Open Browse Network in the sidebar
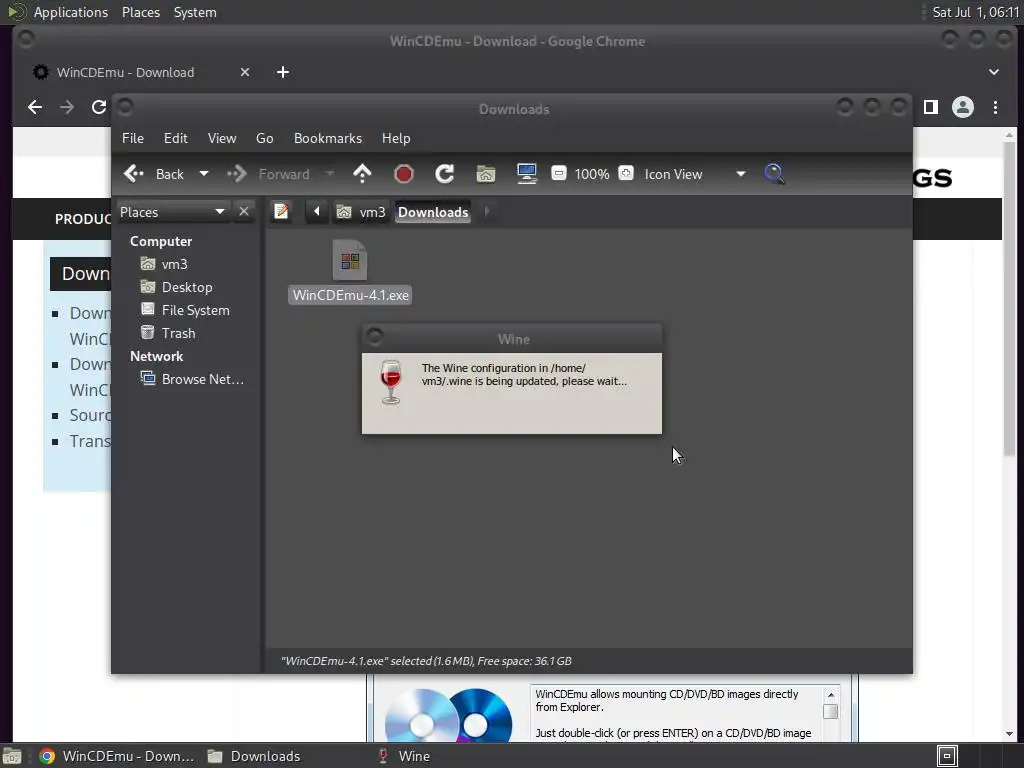 click(192, 379)
